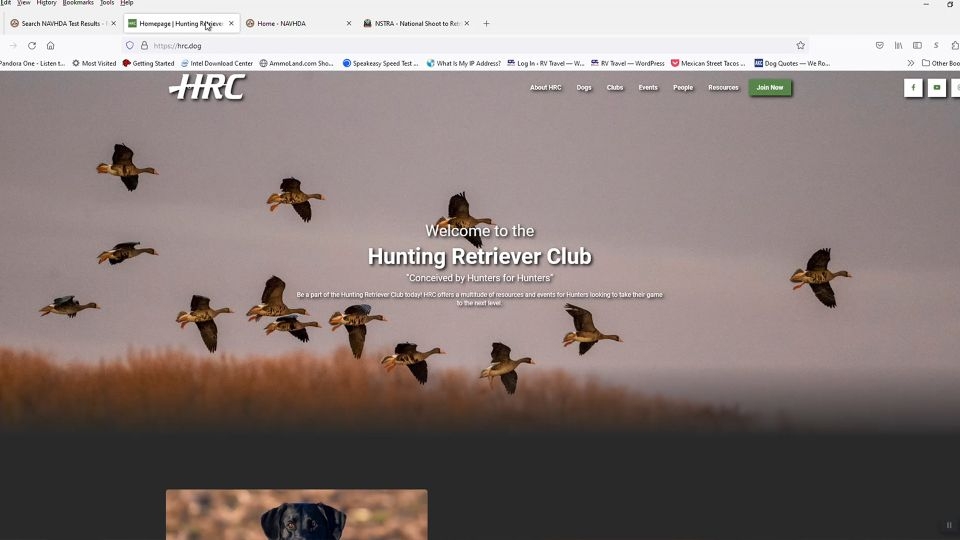Open Mexican Street Tacos bookmark
Viewport: 960px width, 540px height.
tap(708, 63)
